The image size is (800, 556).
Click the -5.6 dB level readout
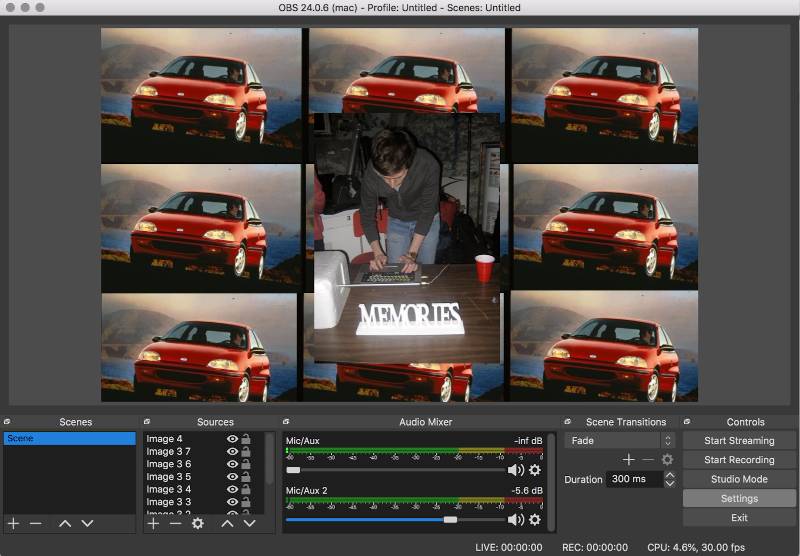527,490
